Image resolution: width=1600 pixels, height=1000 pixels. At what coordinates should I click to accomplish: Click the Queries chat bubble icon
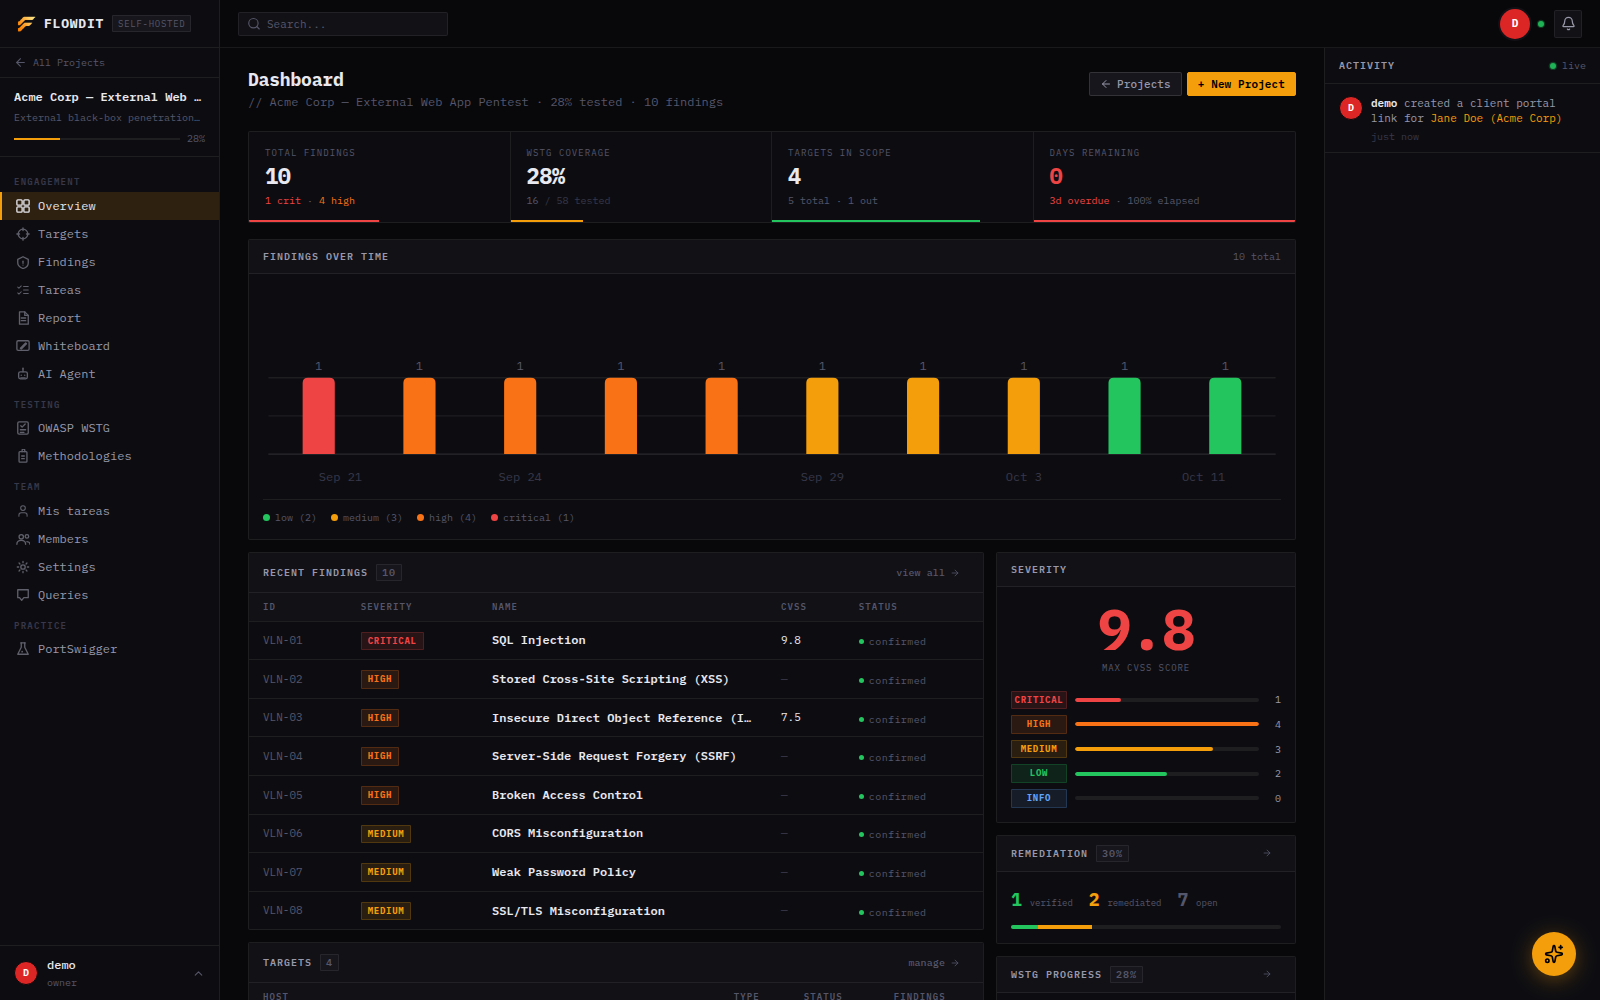23,595
